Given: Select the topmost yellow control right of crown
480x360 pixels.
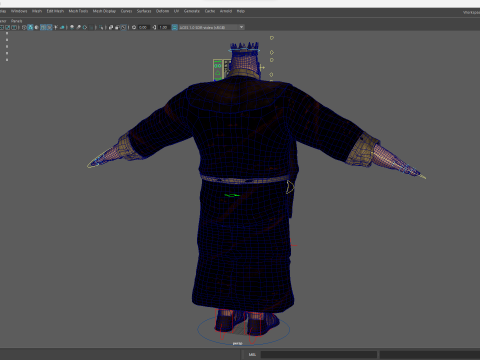Looking at the screenshot, I should (x=272, y=38).
